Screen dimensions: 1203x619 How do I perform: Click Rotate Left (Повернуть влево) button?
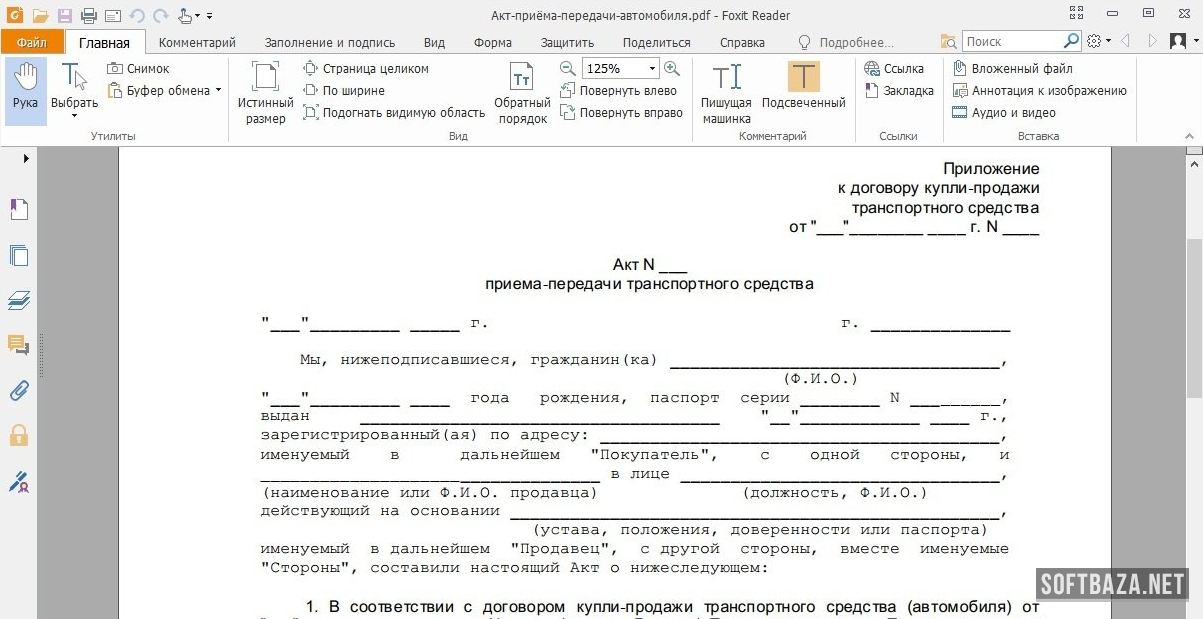pyautogui.click(x=620, y=91)
